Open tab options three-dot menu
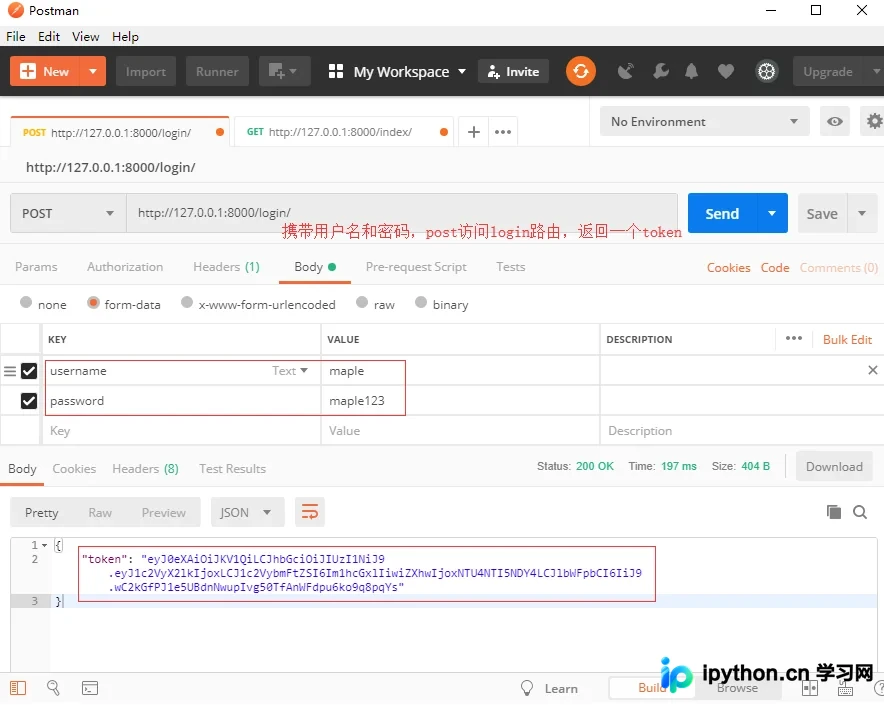This screenshot has width=884, height=705. (503, 132)
